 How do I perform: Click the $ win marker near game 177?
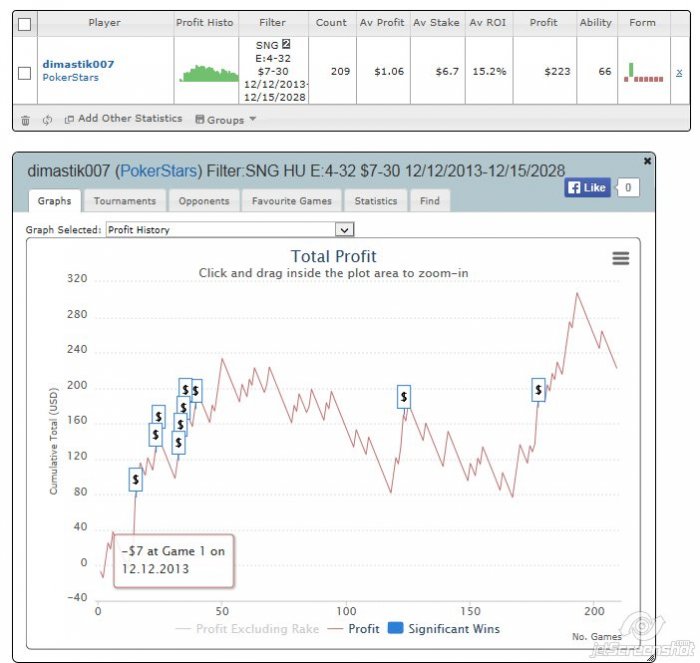pos(538,390)
